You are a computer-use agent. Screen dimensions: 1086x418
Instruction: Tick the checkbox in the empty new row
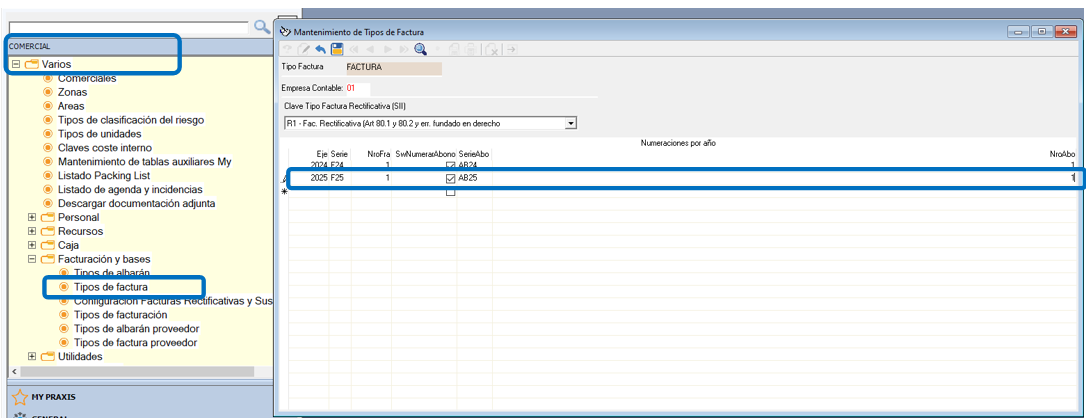click(x=450, y=192)
